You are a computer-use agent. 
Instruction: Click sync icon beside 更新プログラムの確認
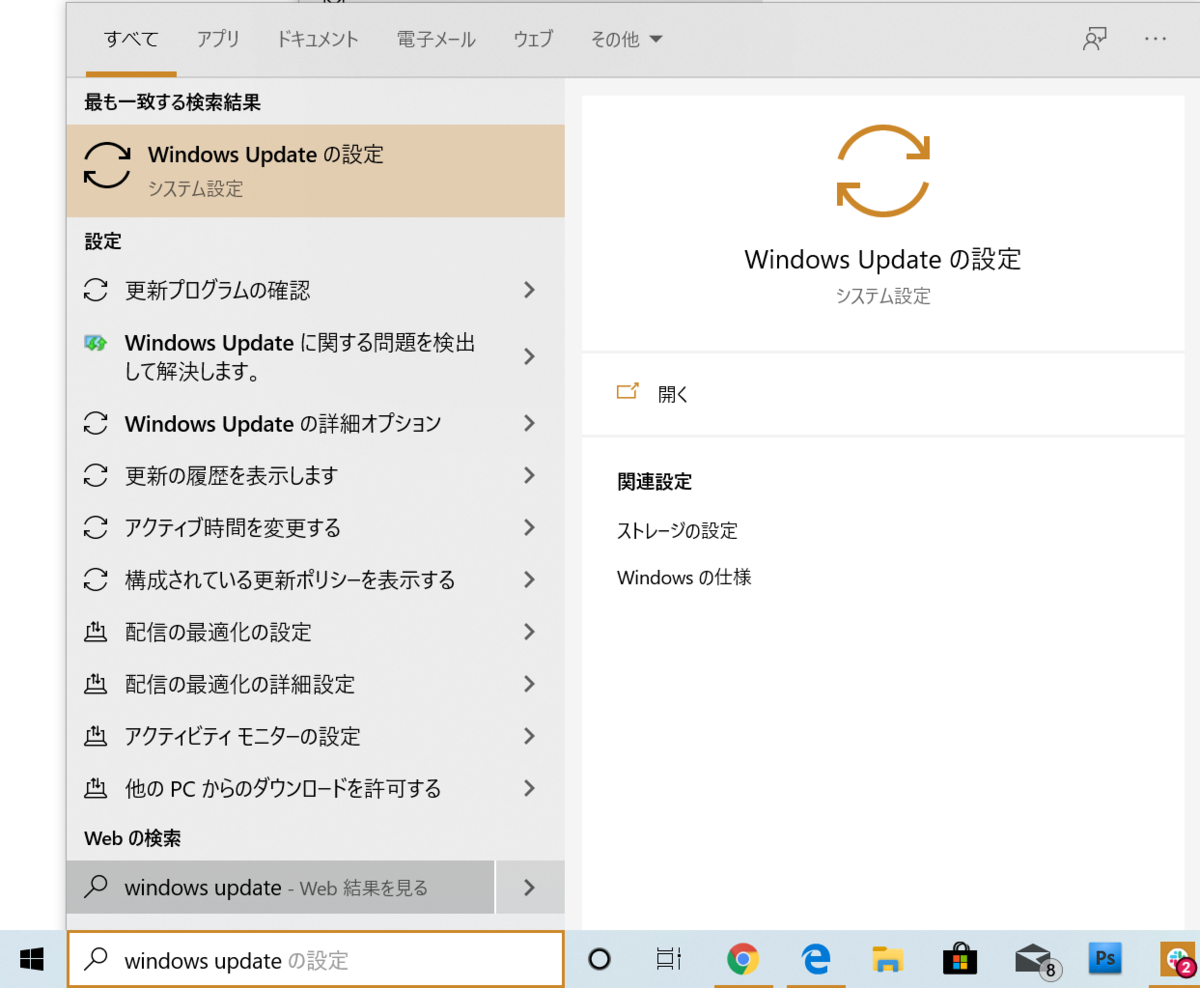[95, 291]
